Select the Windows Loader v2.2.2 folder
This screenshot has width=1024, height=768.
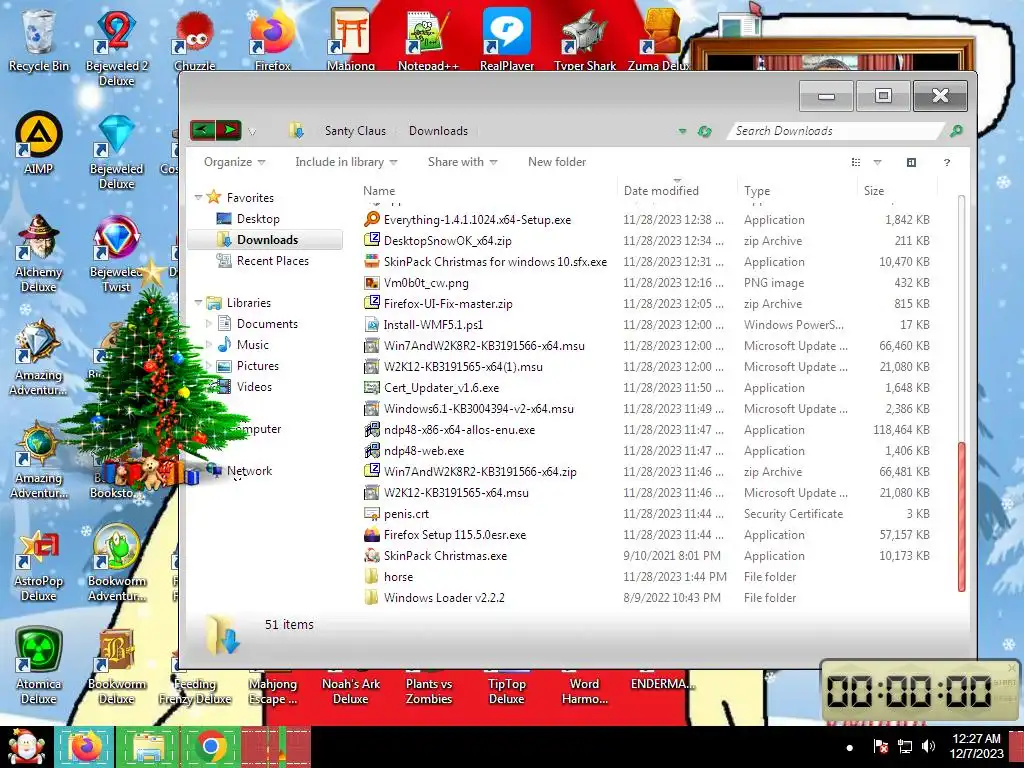pyautogui.click(x=444, y=598)
